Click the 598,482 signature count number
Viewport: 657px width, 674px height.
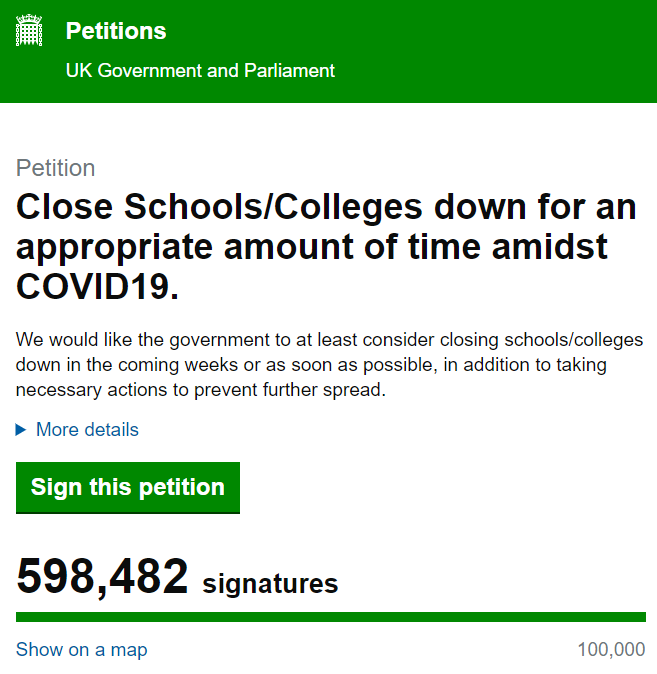102,577
